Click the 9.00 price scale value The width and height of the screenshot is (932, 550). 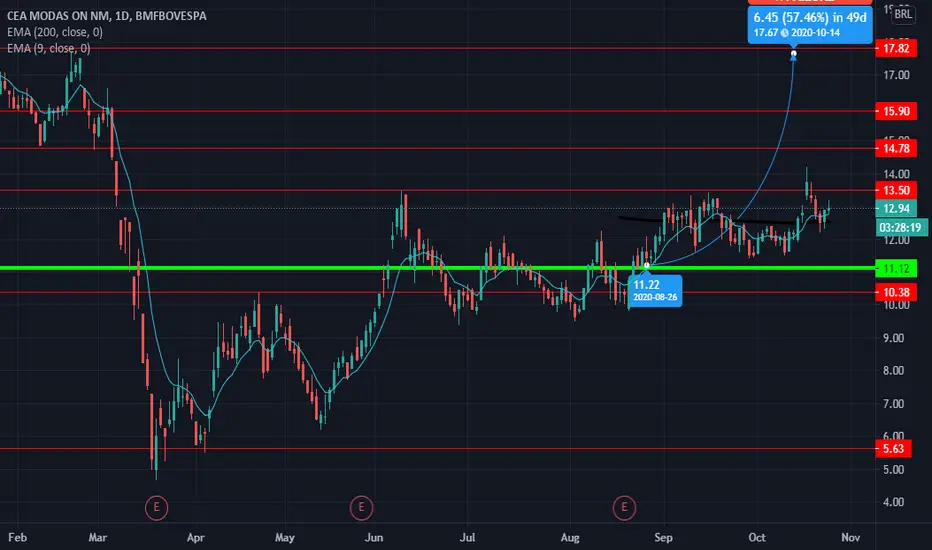coord(893,338)
